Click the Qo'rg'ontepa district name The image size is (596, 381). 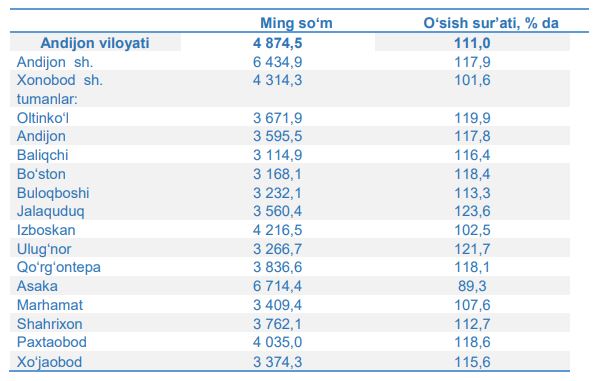pos(59,267)
